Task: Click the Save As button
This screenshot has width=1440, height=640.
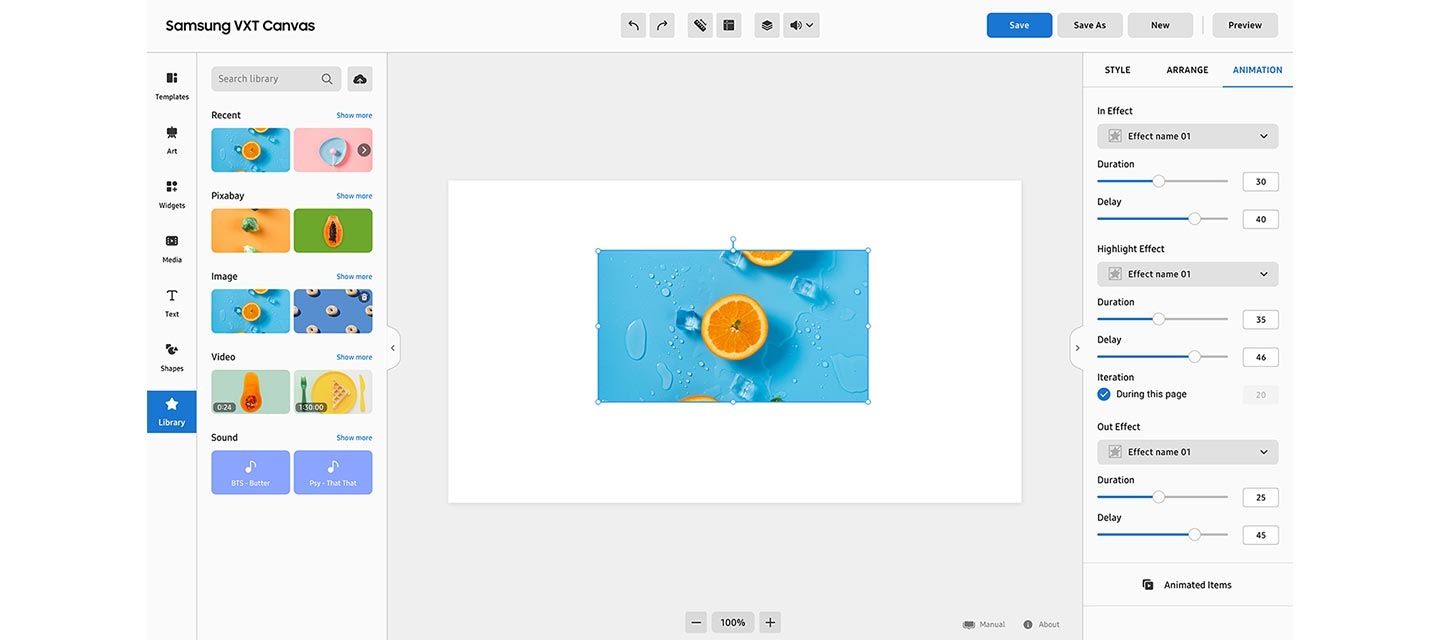Action: tap(1089, 25)
